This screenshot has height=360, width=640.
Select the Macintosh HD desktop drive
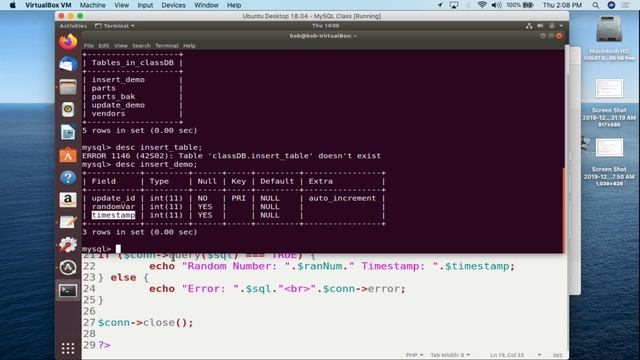[609, 29]
